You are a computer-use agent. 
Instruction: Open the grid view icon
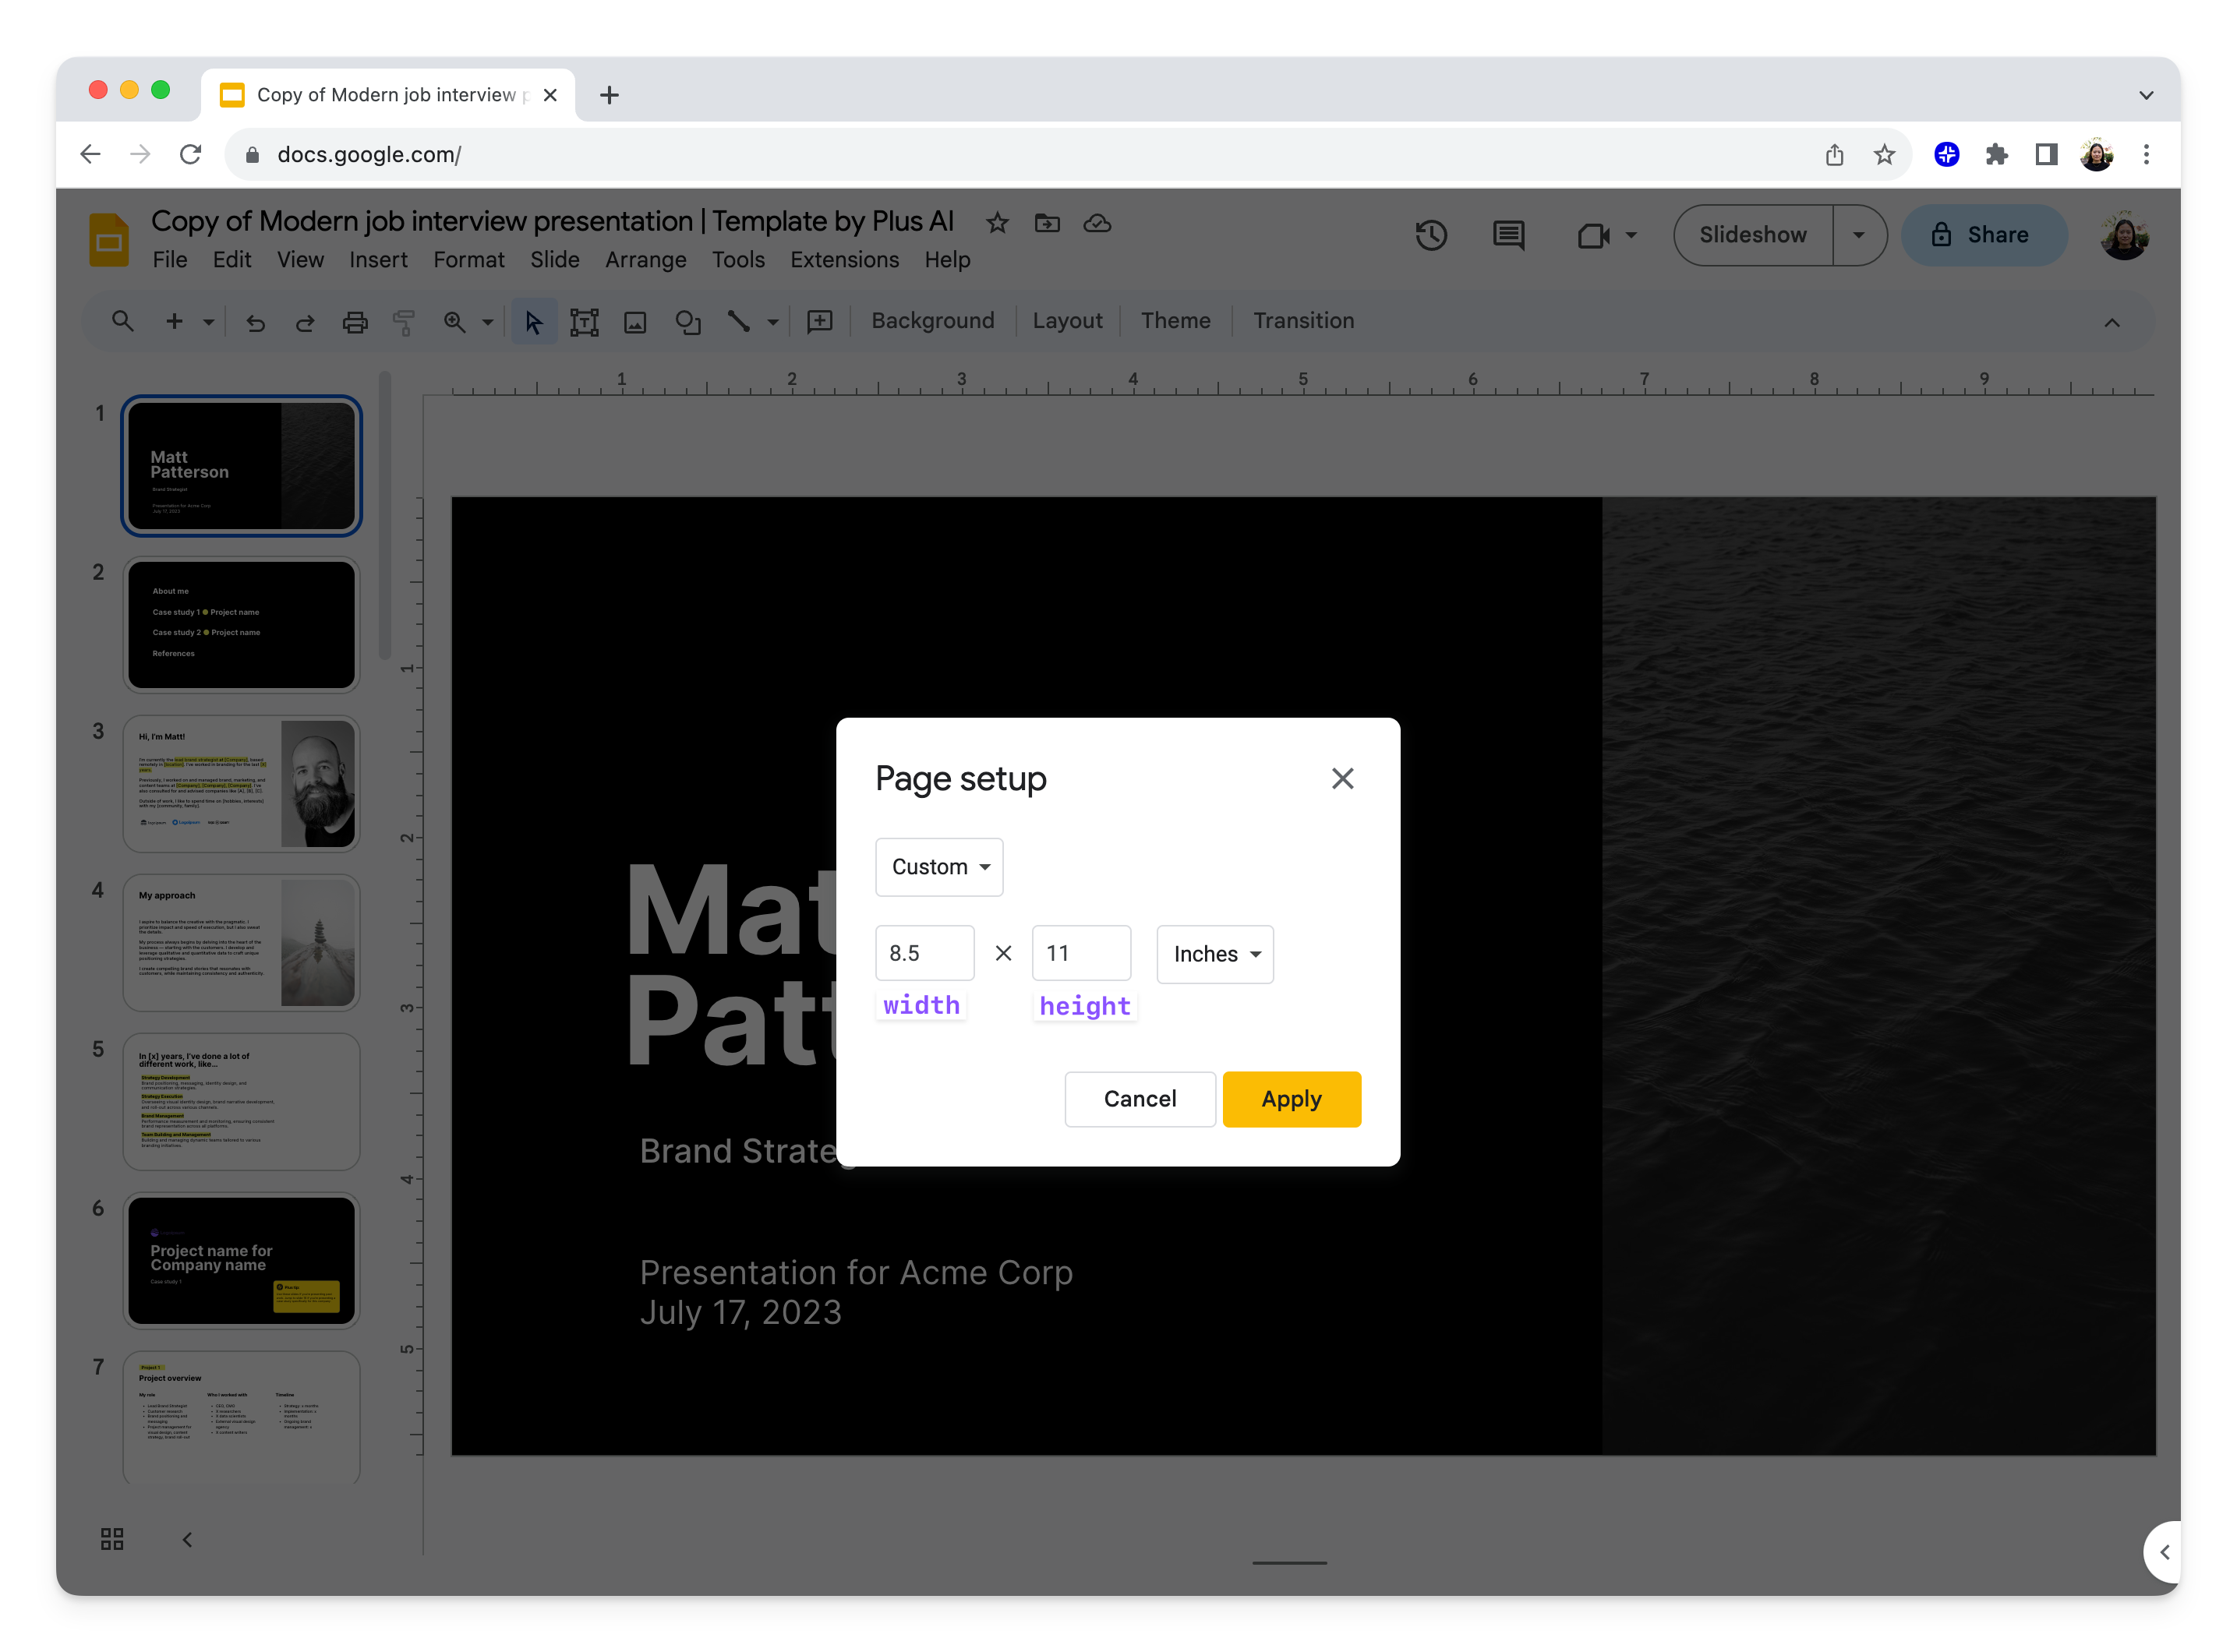(112, 1539)
